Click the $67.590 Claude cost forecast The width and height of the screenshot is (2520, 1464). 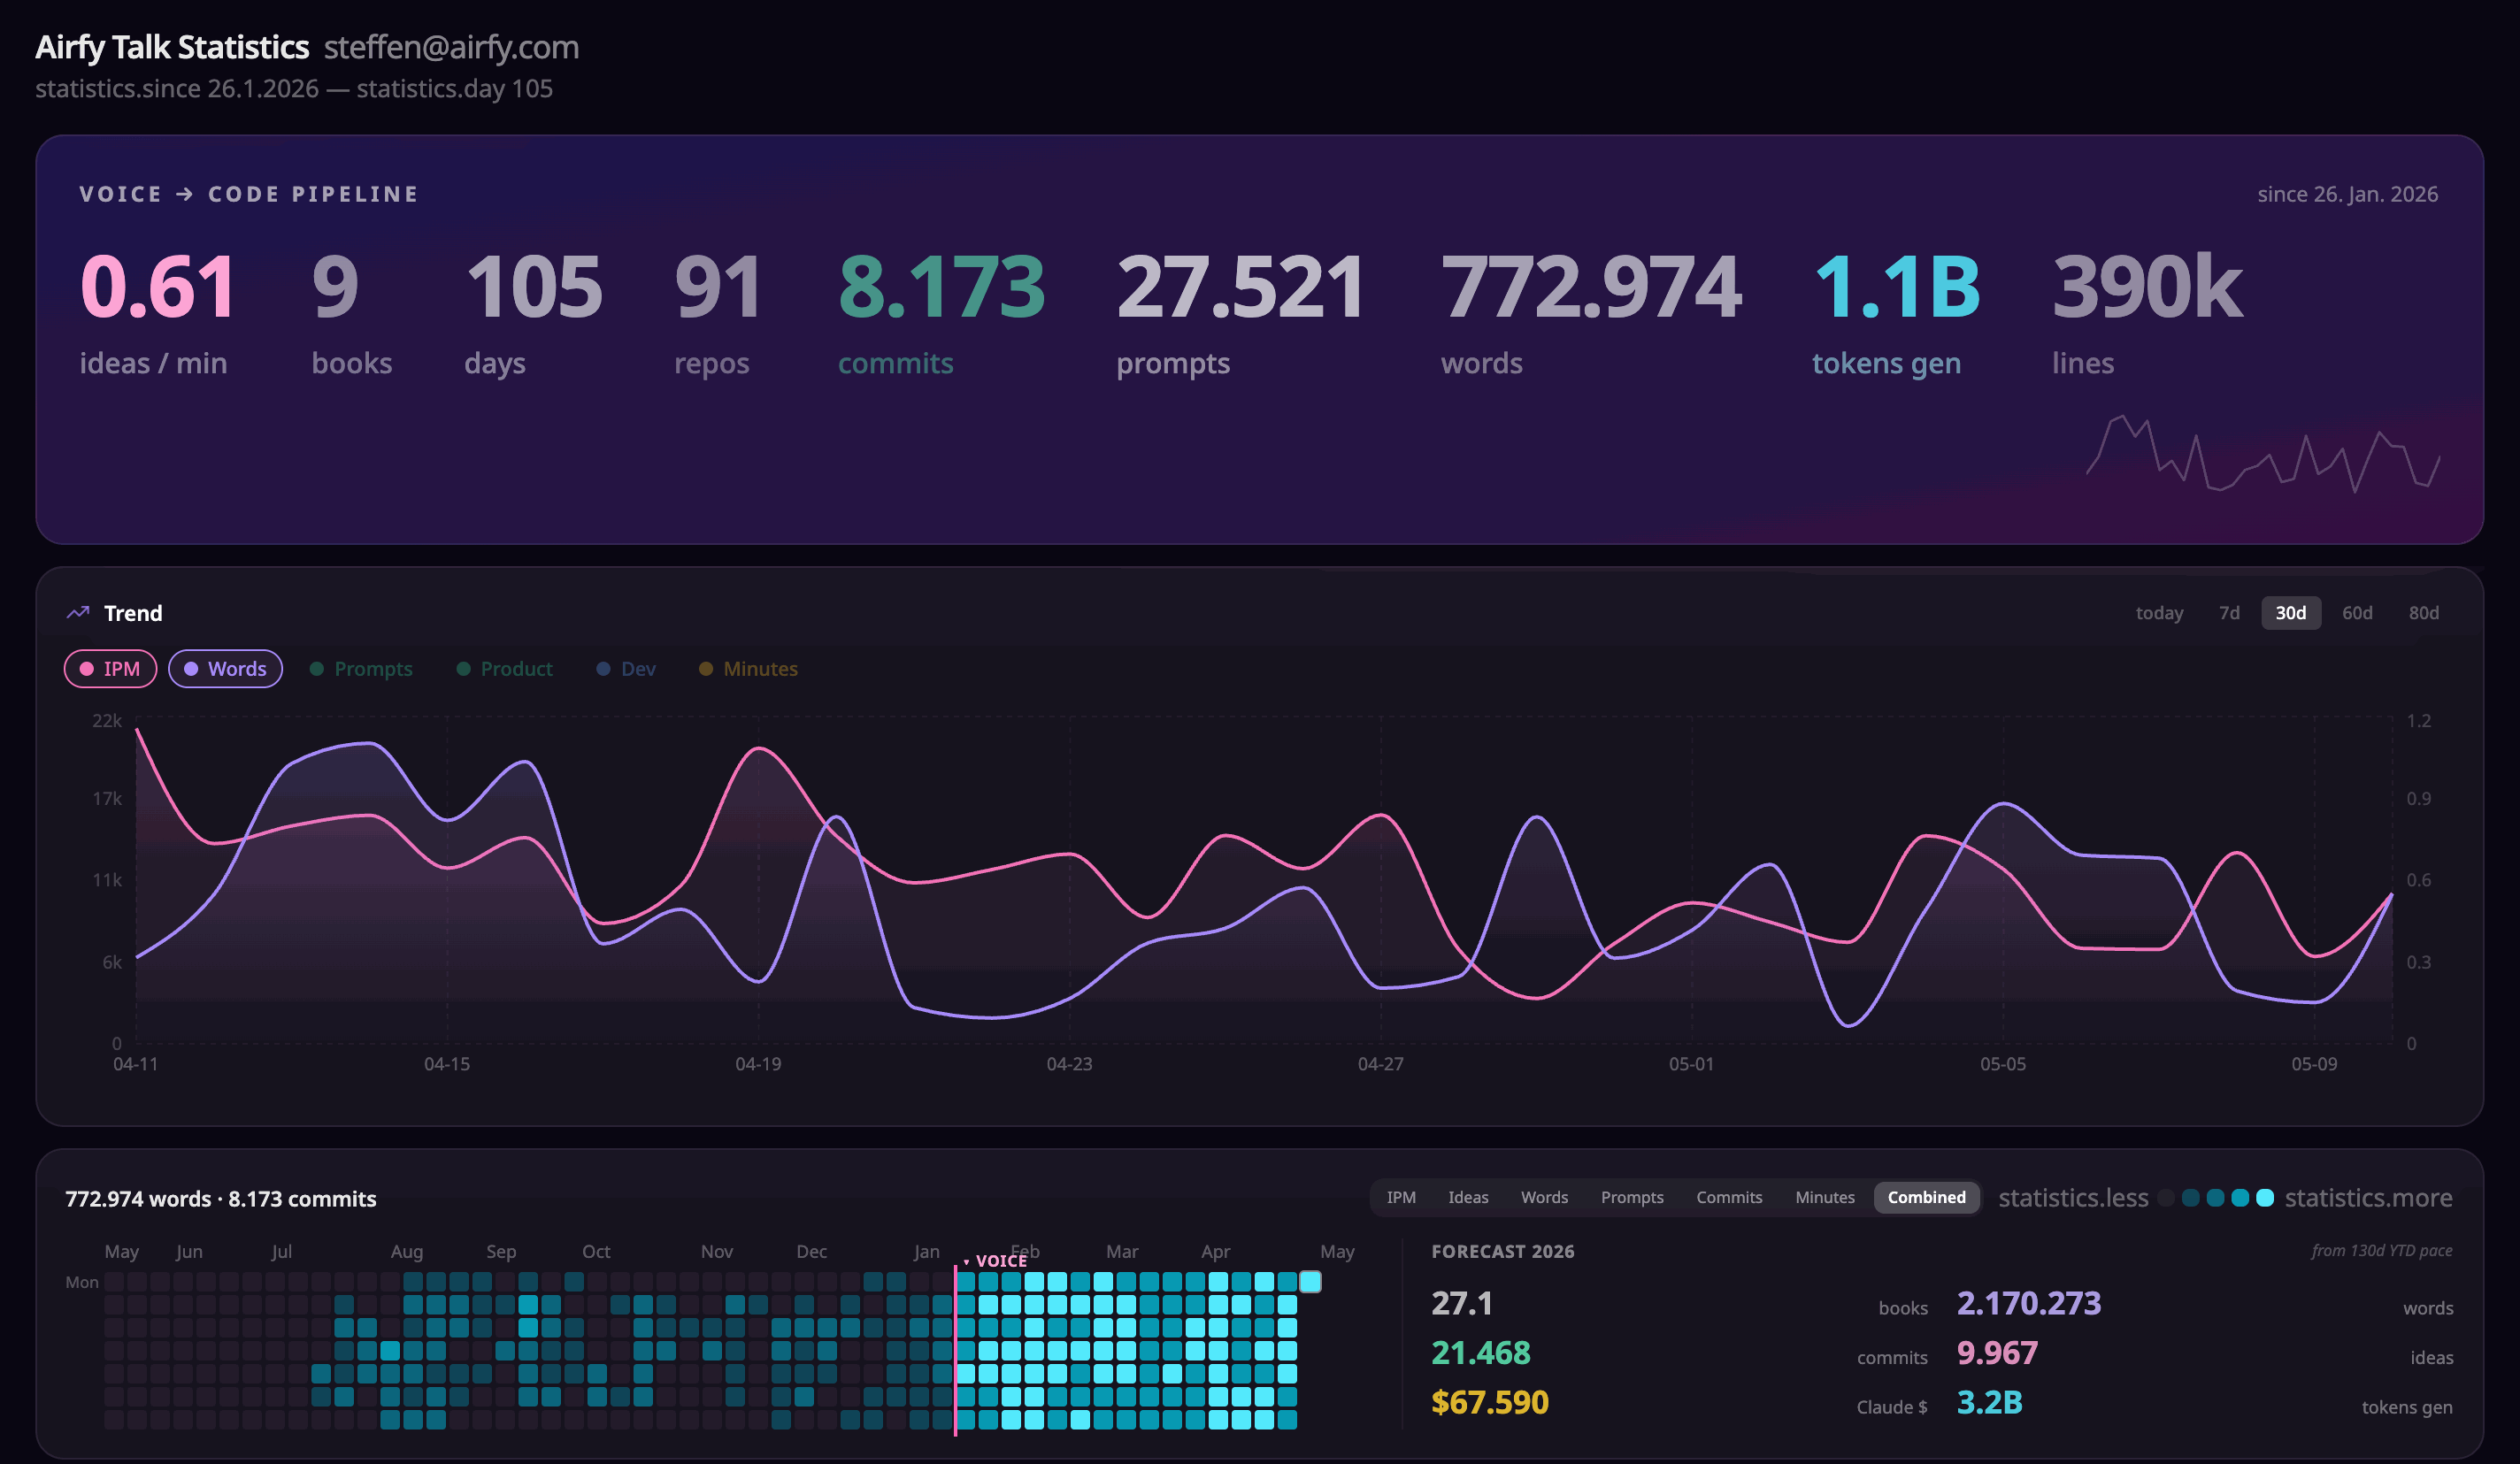pos(1490,1402)
